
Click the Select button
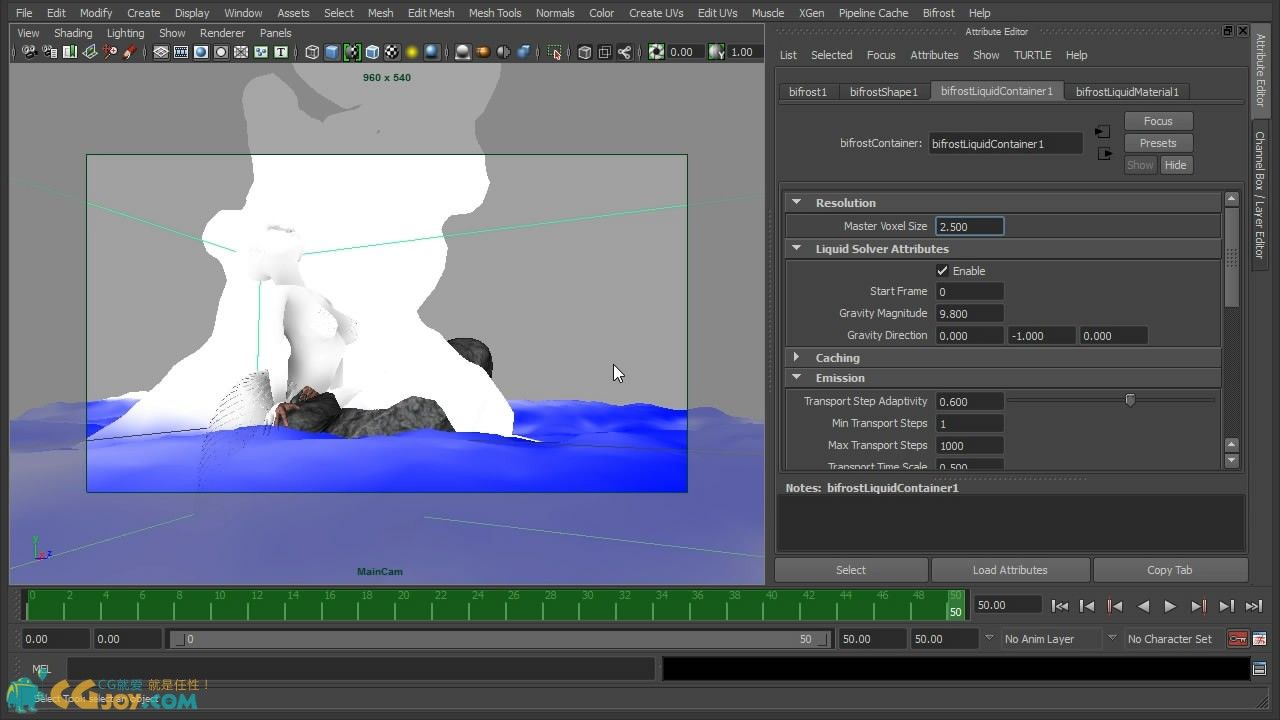click(x=851, y=570)
